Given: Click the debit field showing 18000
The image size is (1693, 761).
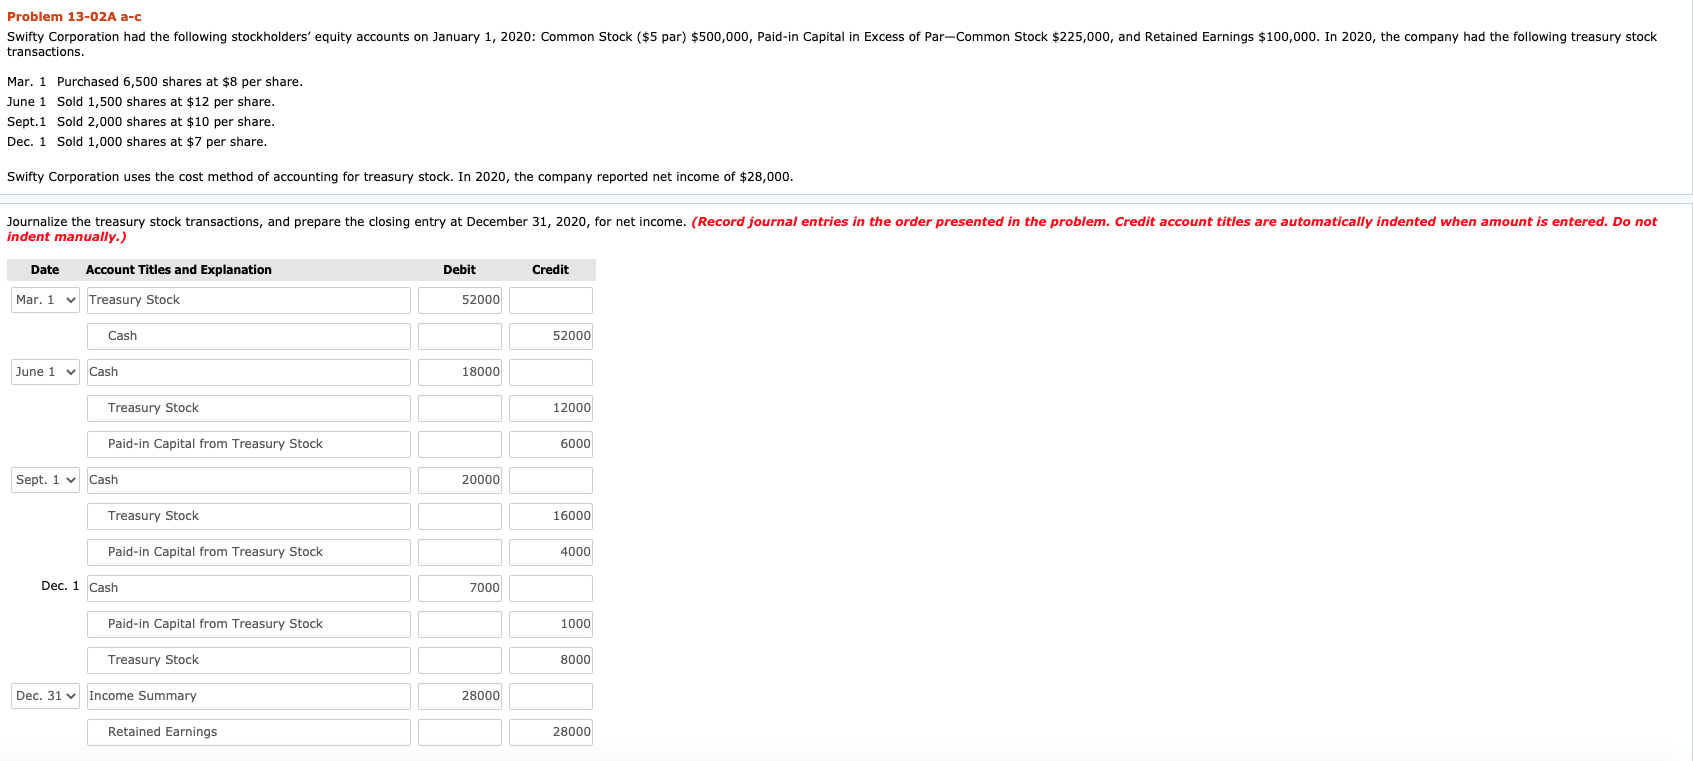Looking at the screenshot, I should coord(460,372).
